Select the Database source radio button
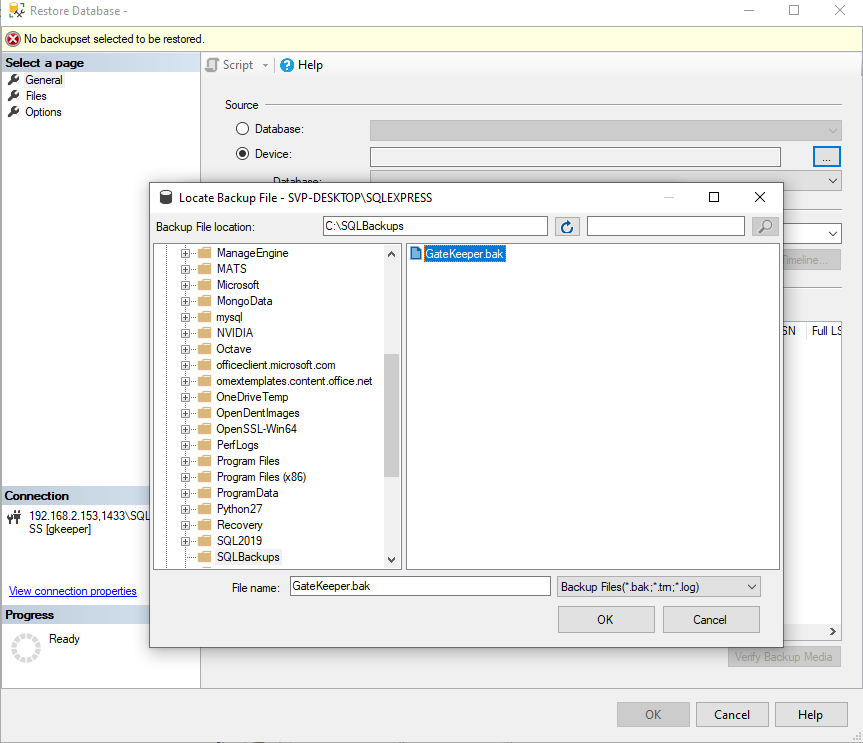Viewport: 863px width, 743px height. pos(242,128)
